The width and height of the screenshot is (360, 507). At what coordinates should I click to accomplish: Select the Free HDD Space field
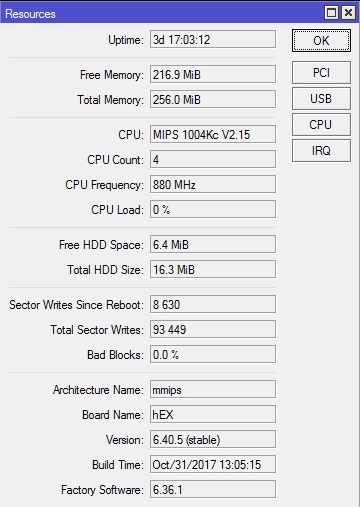213,244
